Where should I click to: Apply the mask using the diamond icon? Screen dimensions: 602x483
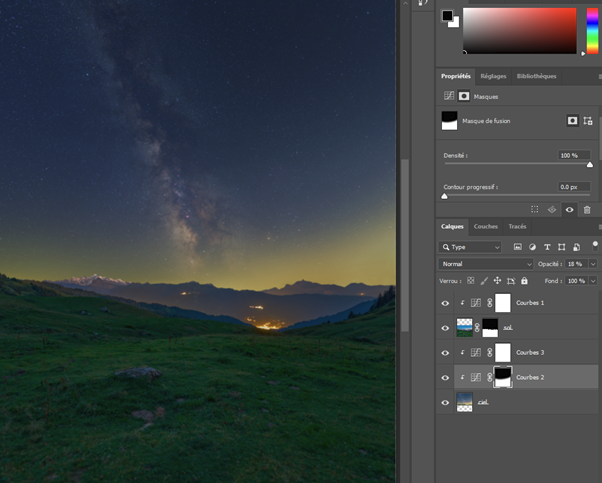pyautogui.click(x=552, y=210)
